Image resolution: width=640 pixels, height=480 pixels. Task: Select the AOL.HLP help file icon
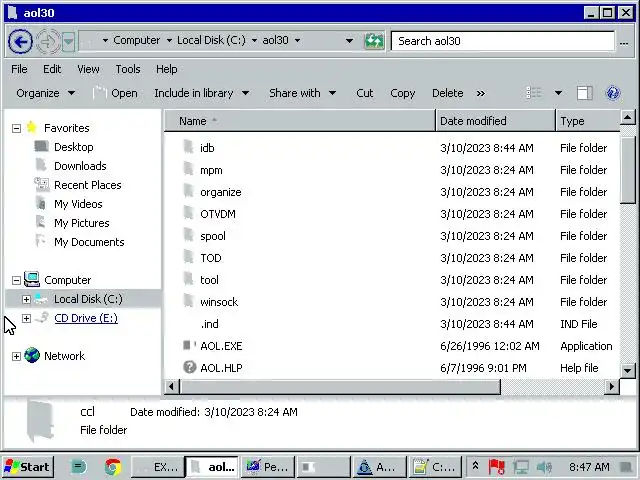click(x=189, y=367)
